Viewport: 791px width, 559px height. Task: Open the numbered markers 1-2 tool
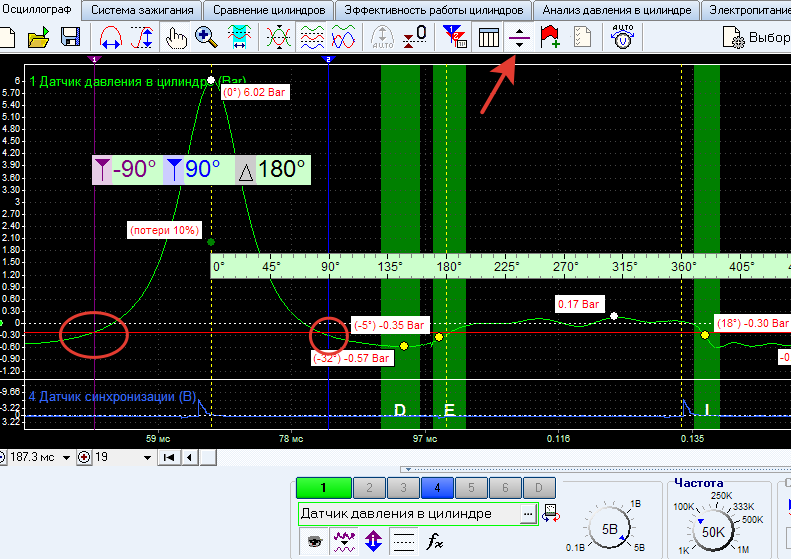click(455, 37)
